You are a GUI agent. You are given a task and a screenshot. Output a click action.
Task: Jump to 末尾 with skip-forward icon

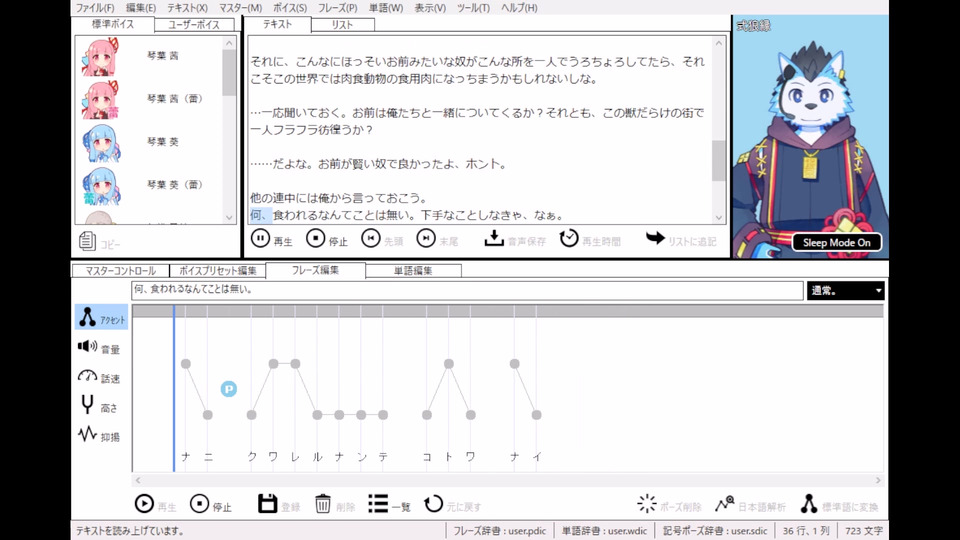[426, 238]
